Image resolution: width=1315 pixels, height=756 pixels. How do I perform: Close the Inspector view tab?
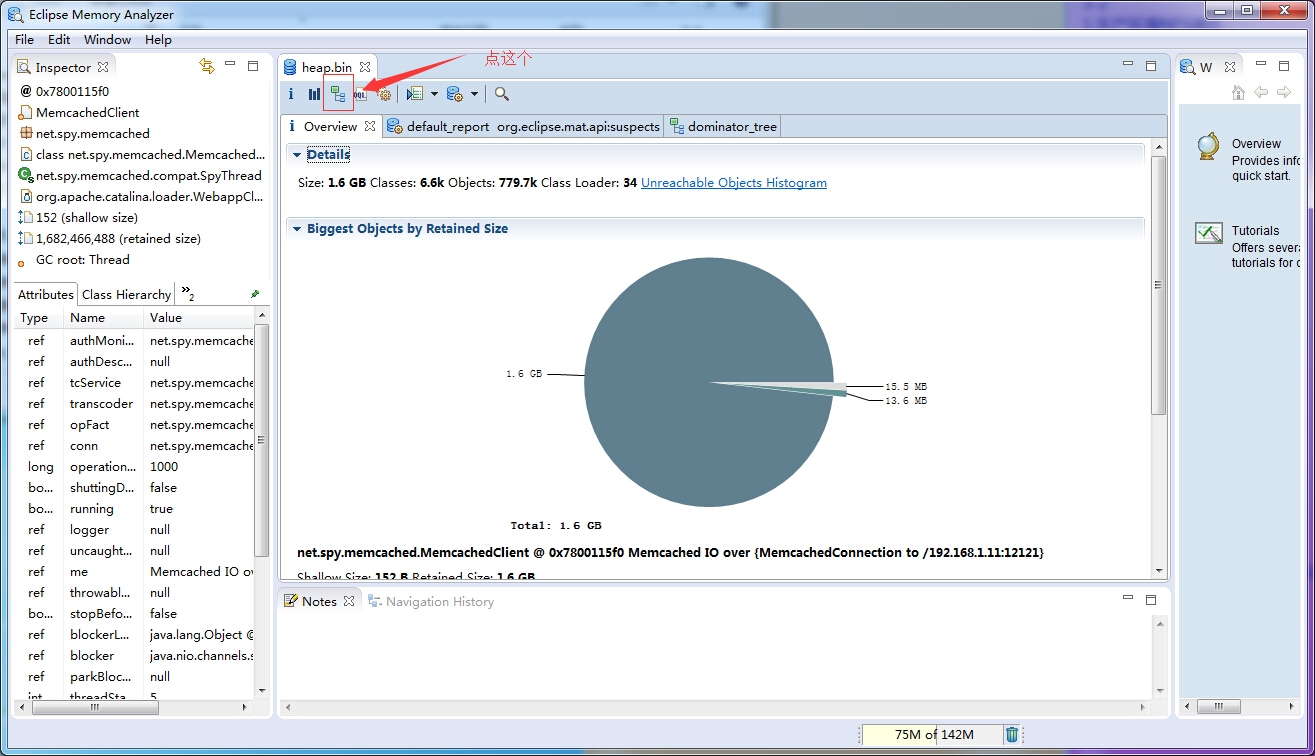pos(102,67)
